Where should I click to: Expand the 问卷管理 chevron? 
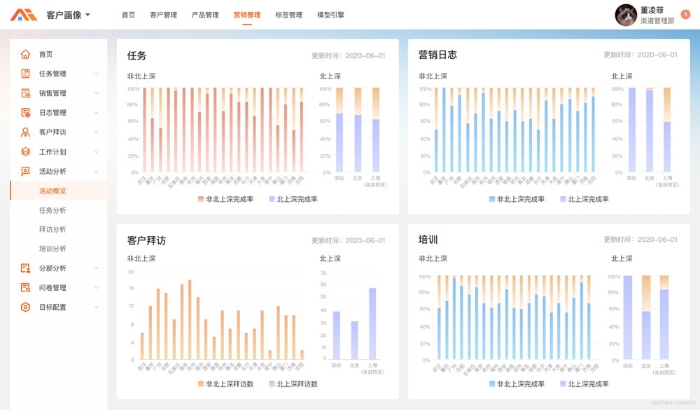(x=96, y=288)
